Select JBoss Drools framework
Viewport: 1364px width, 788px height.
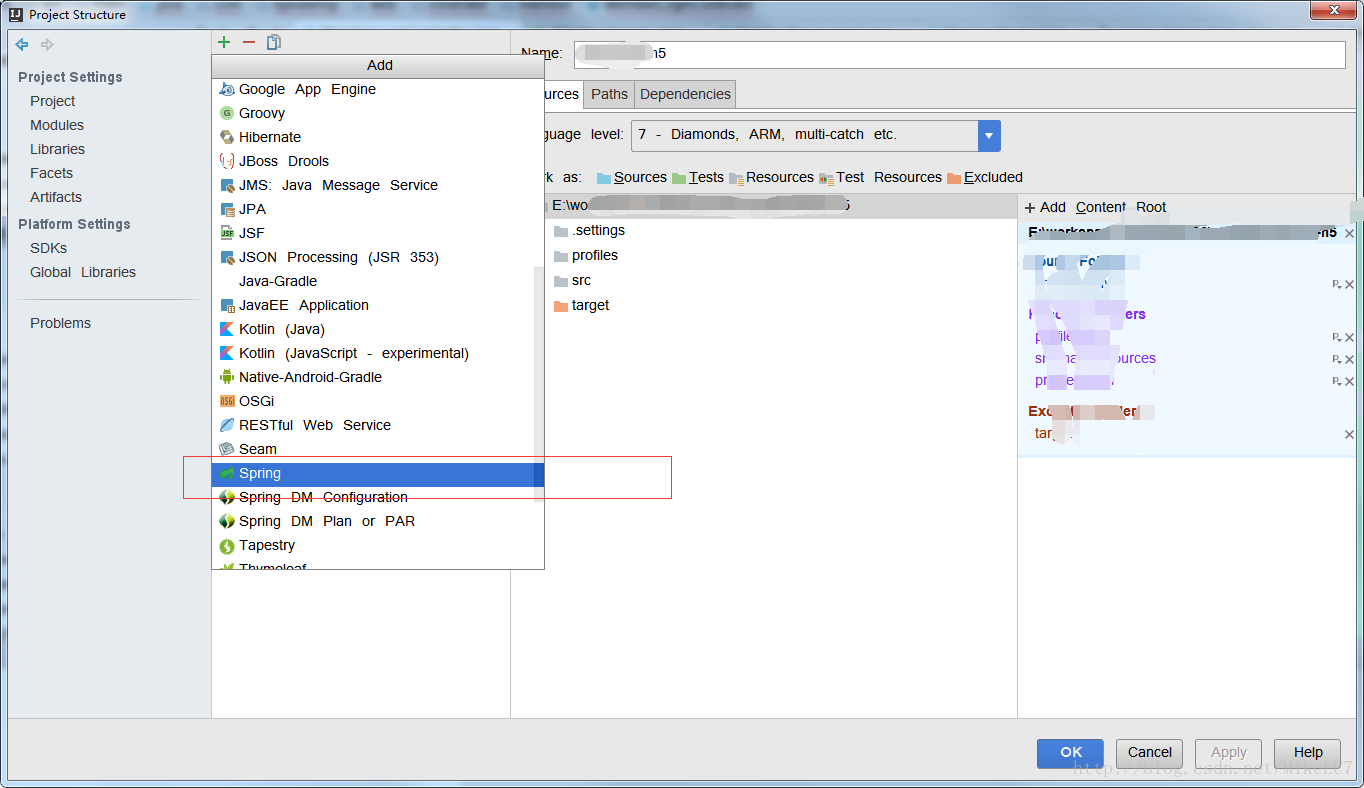tap(378, 161)
